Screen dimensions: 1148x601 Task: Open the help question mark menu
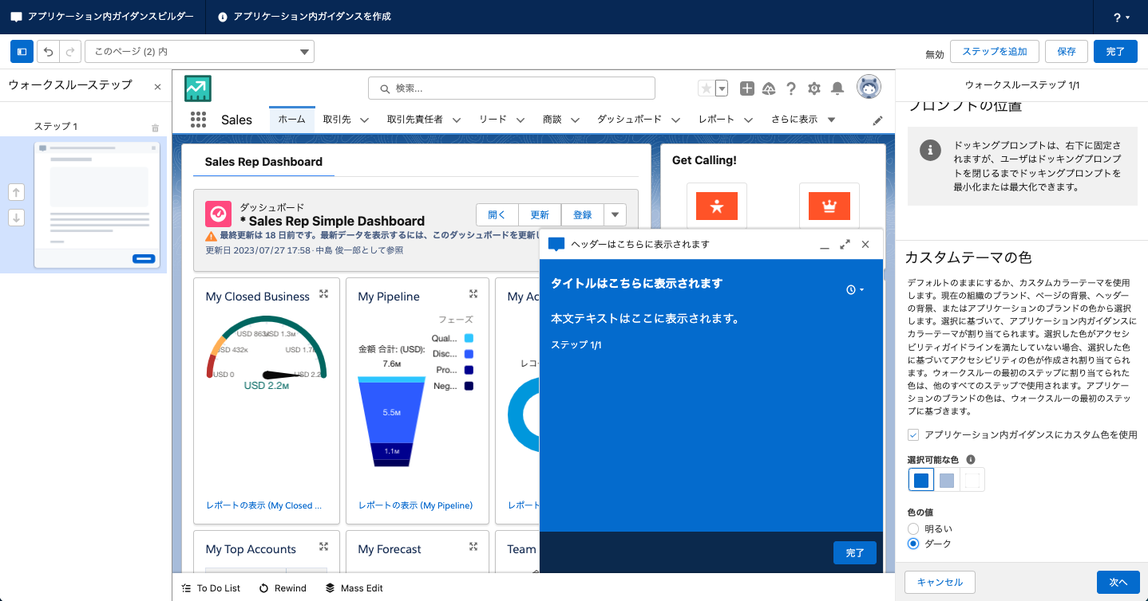coord(1120,17)
